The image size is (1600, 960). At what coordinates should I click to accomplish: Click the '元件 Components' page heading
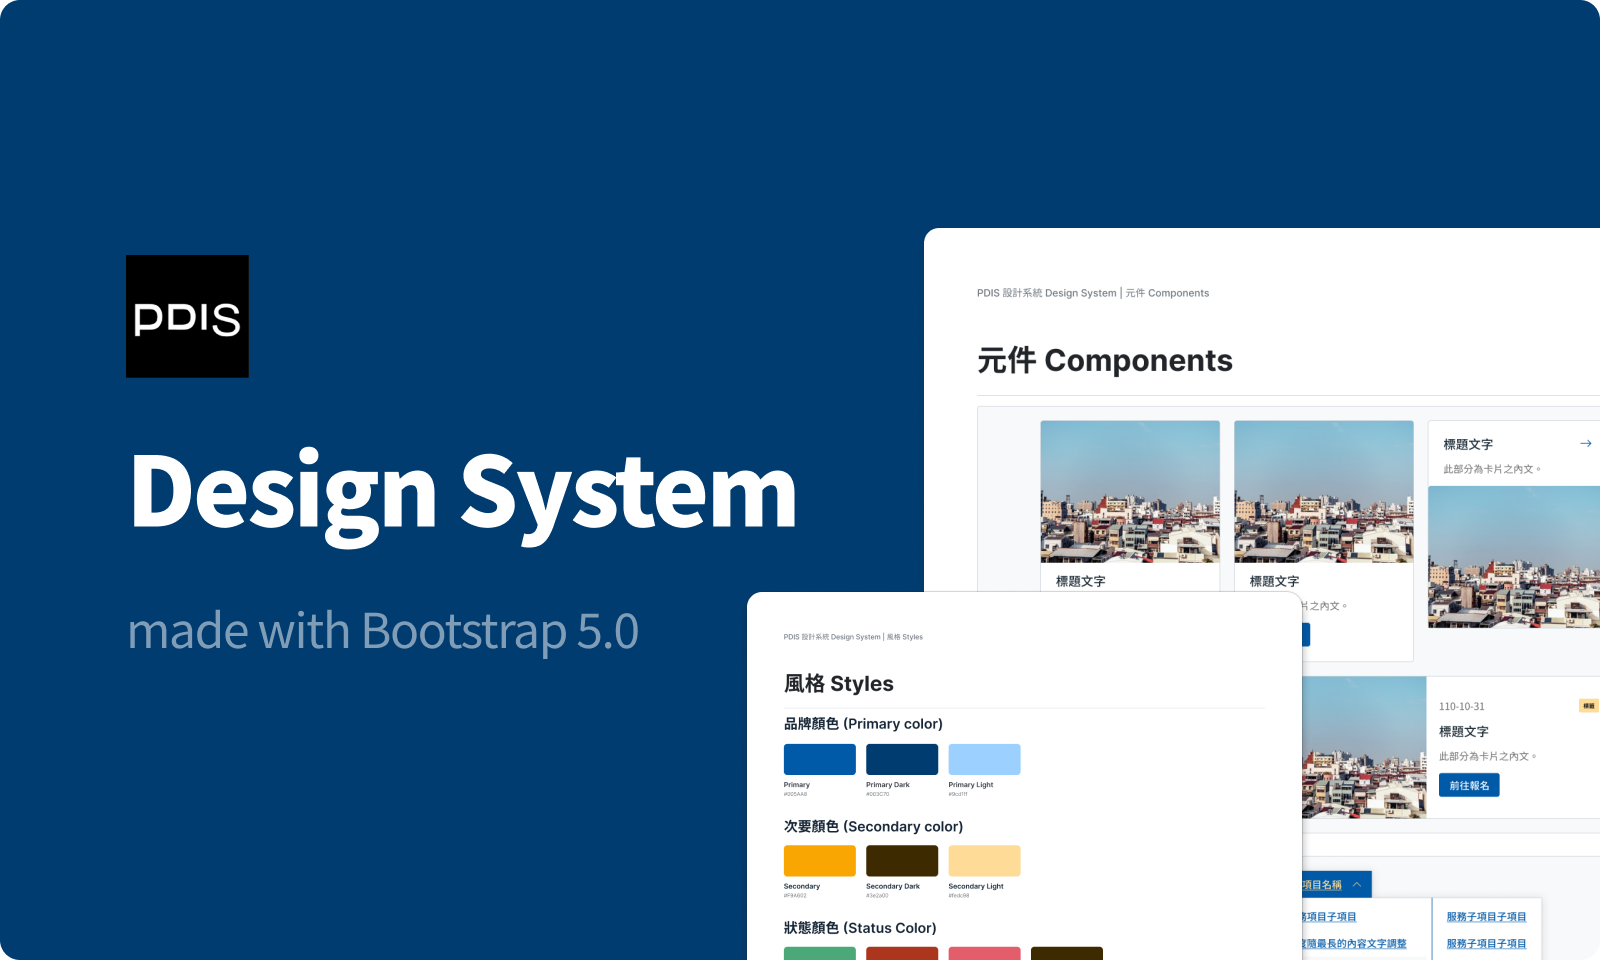[x=1105, y=360]
